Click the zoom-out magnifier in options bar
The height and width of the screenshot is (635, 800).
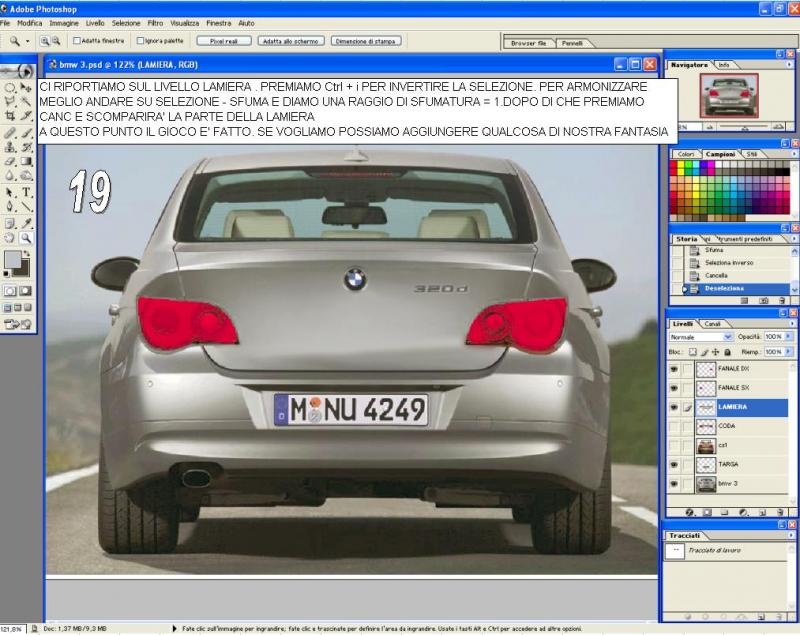[x=56, y=41]
